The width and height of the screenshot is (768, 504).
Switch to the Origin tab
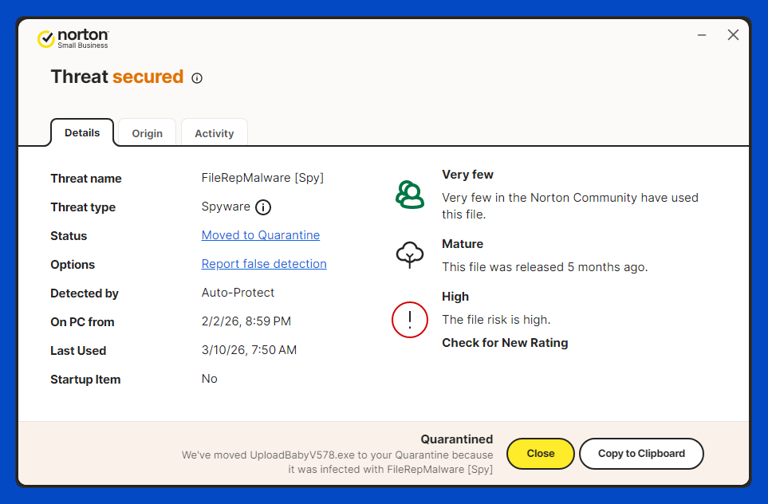(147, 133)
